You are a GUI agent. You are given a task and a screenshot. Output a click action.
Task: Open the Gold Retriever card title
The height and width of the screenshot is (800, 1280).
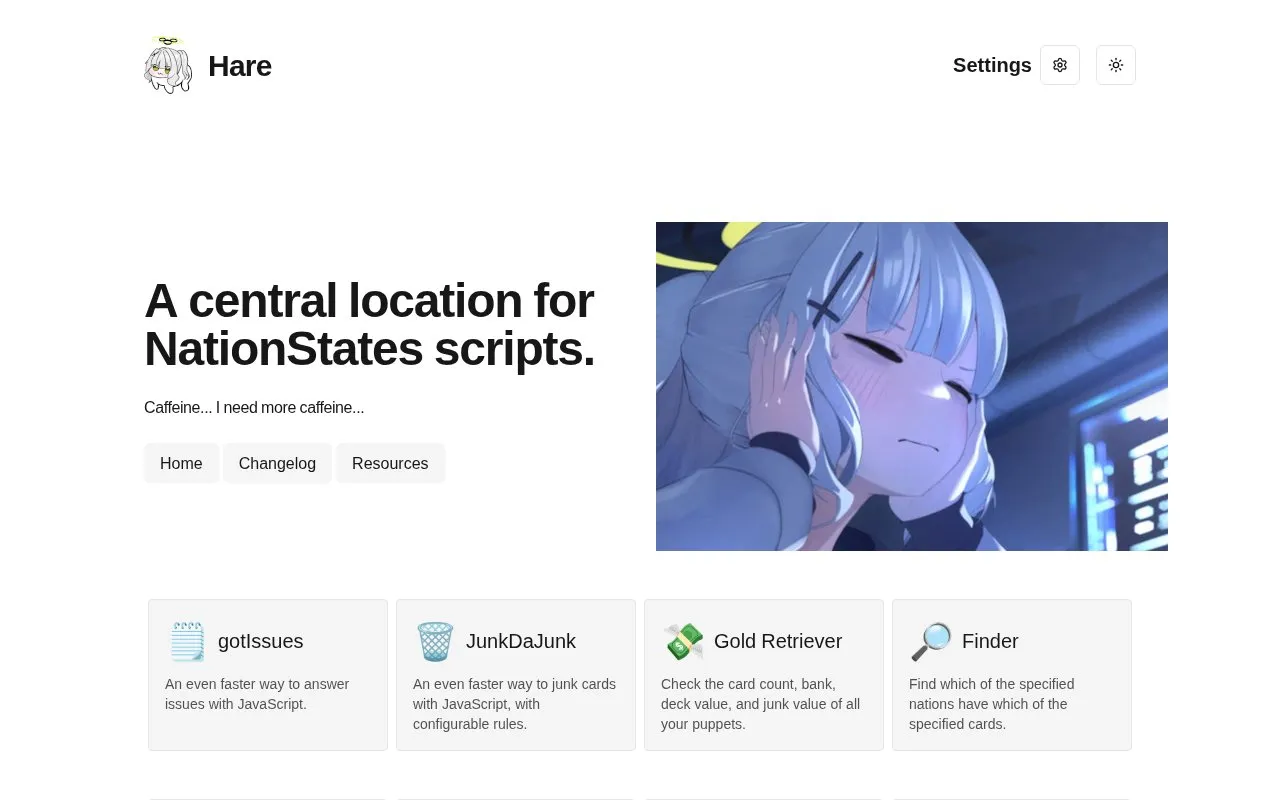778,641
